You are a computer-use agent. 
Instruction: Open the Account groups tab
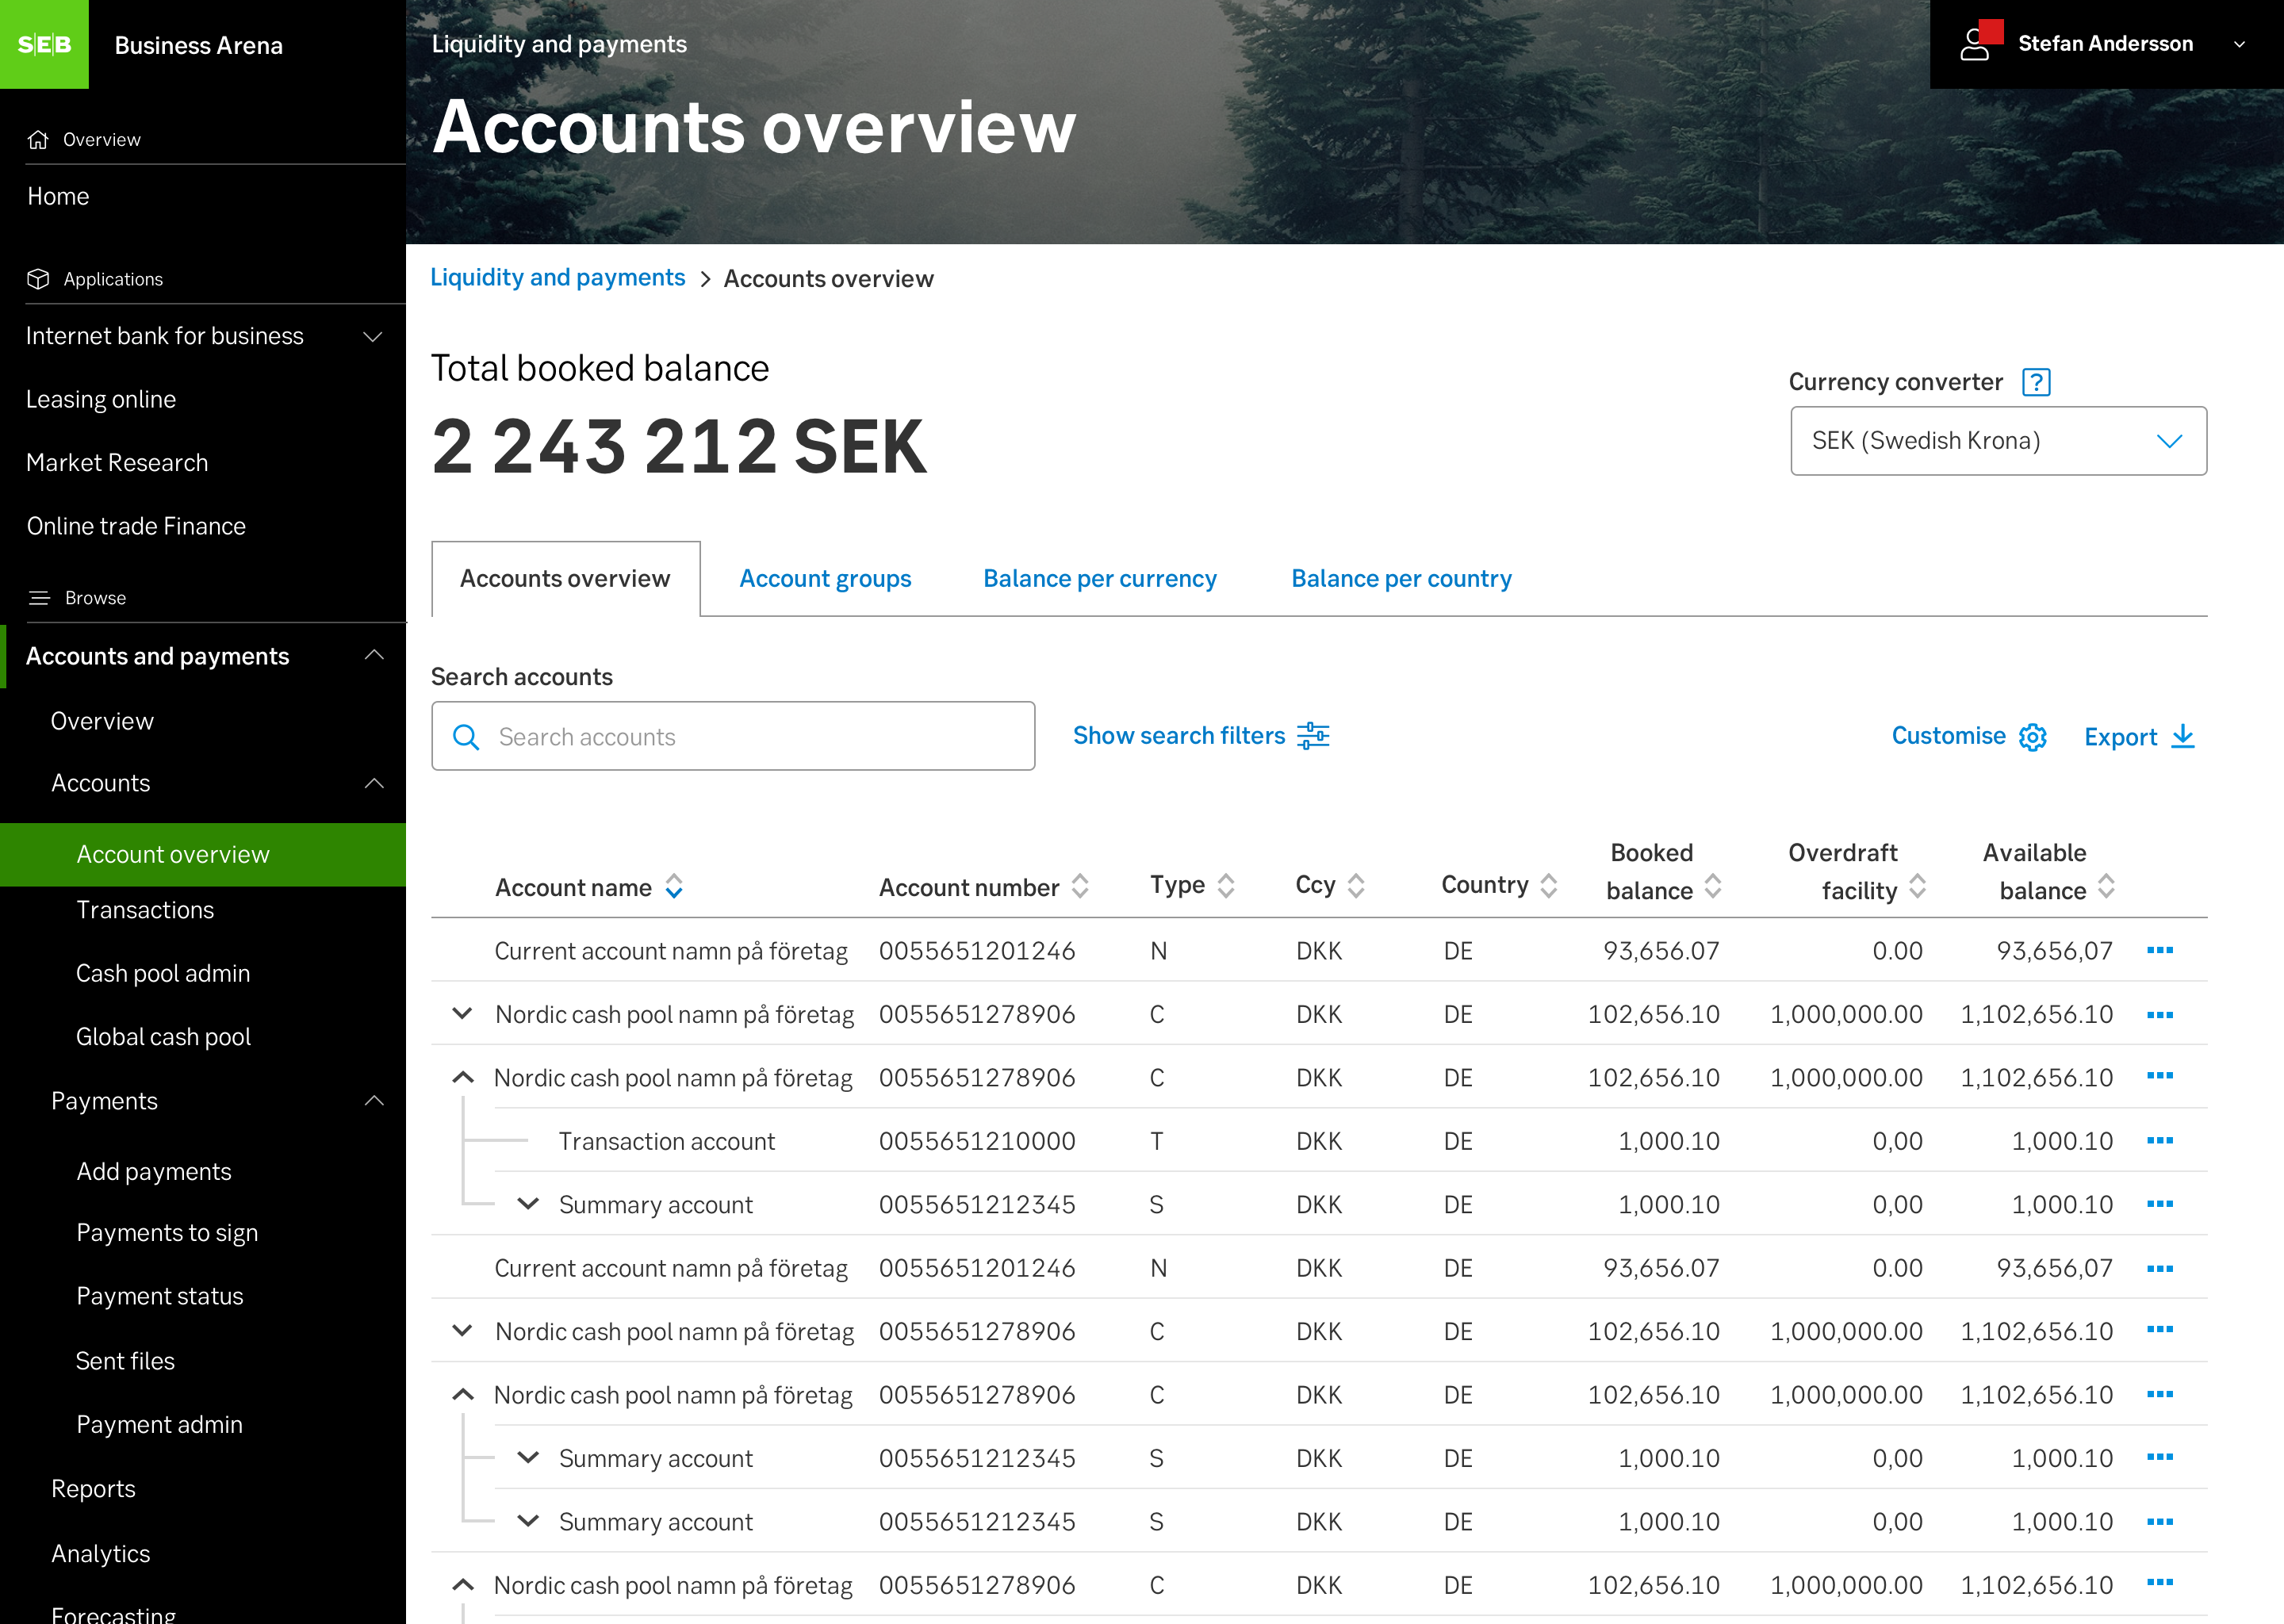tap(825, 578)
